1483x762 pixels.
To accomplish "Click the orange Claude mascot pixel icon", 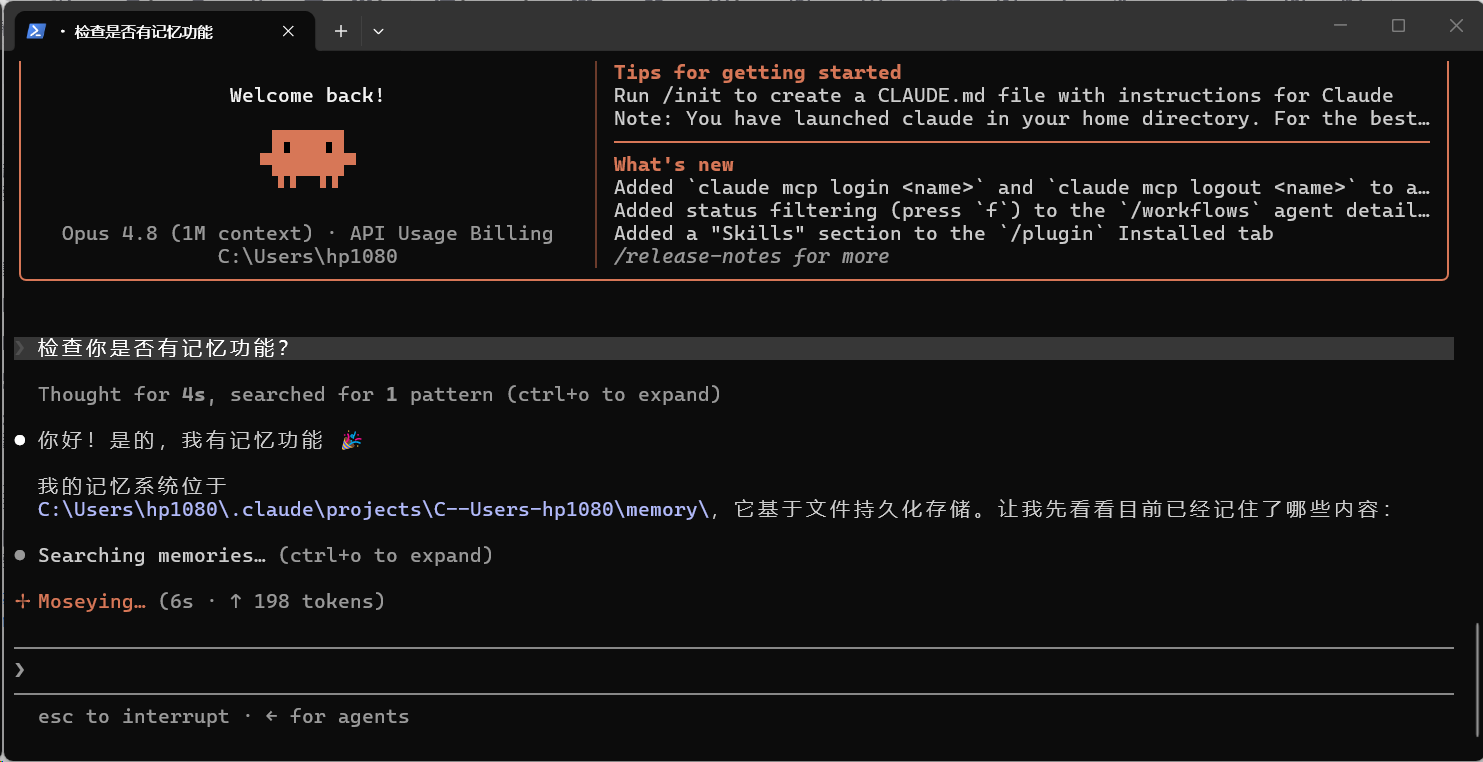I will (x=308, y=158).
